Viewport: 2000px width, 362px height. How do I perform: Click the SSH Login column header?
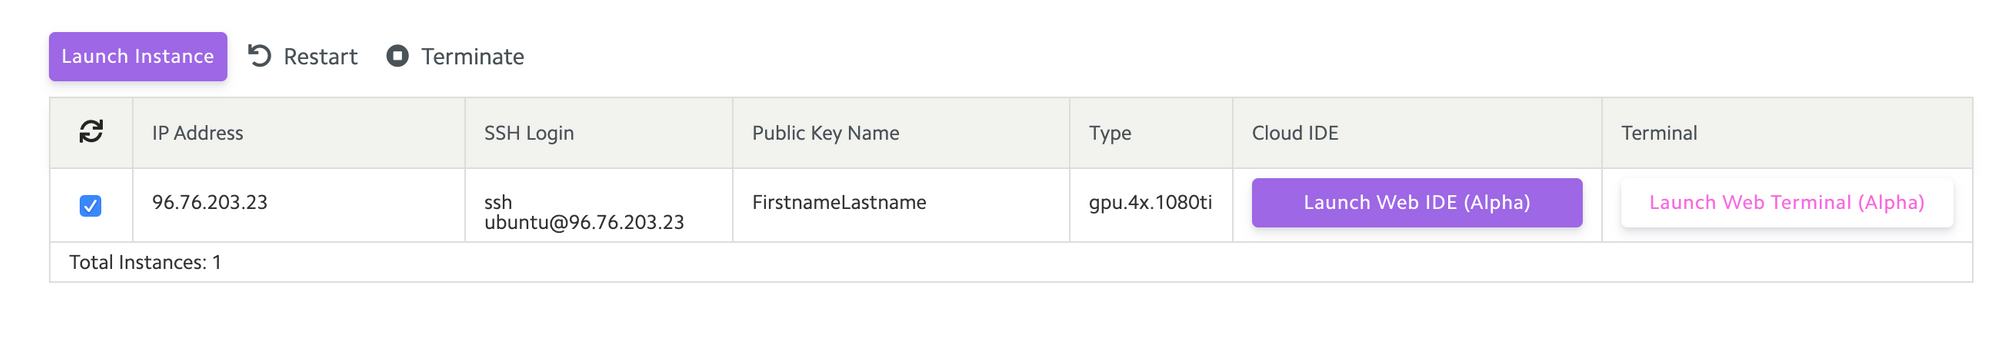coord(529,133)
